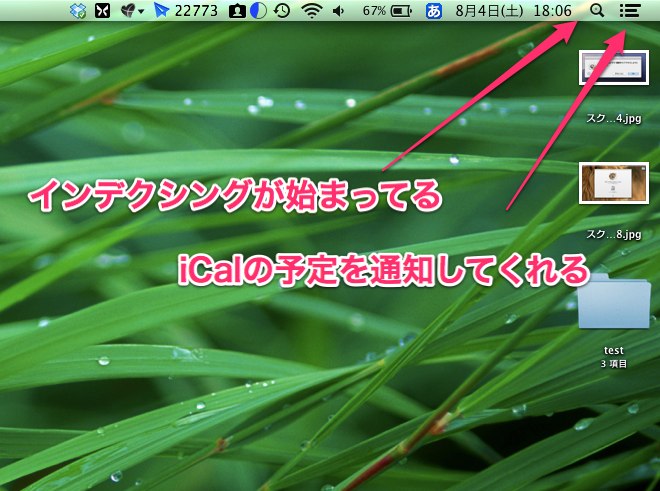Click the black butterfly menu bar icon
Image resolution: width=660 pixels, height=491 pixels.
click(102, 11)
